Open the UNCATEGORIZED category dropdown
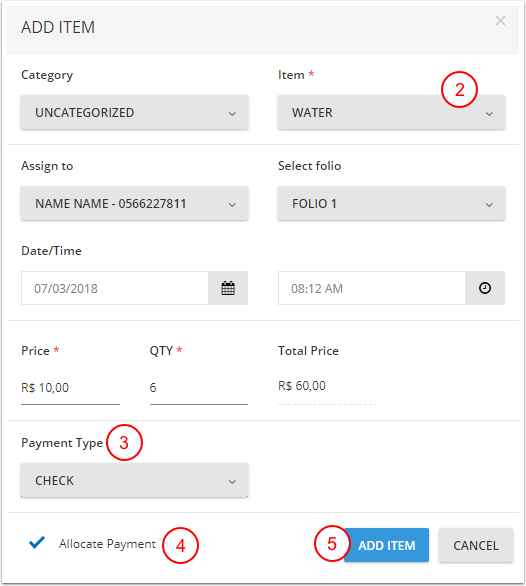Viewport: 526px width, 586px height. pos(134,112)
